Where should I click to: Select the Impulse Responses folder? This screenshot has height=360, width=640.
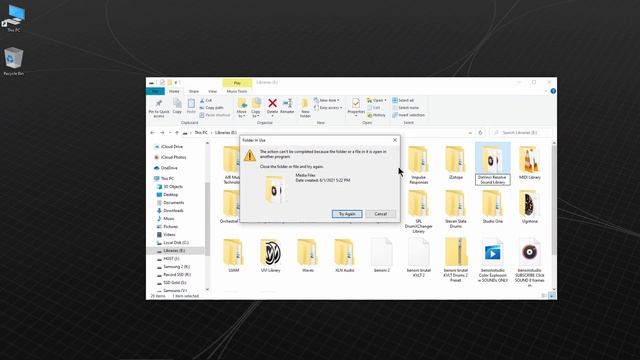point(418,164)
